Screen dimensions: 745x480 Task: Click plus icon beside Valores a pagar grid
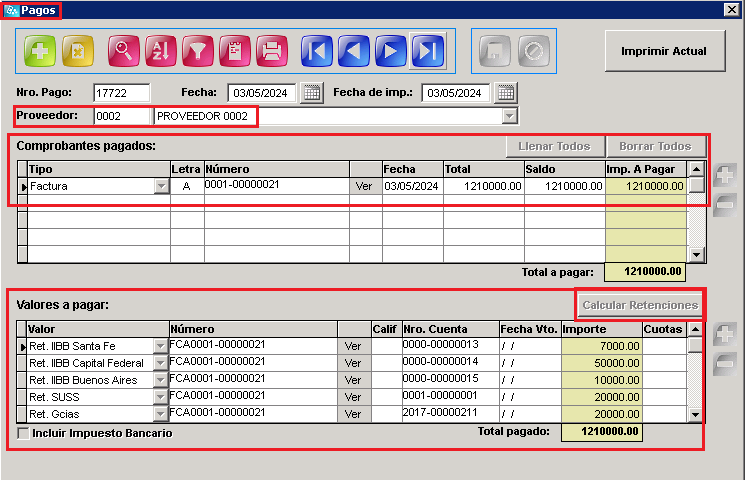click(724, 334)
